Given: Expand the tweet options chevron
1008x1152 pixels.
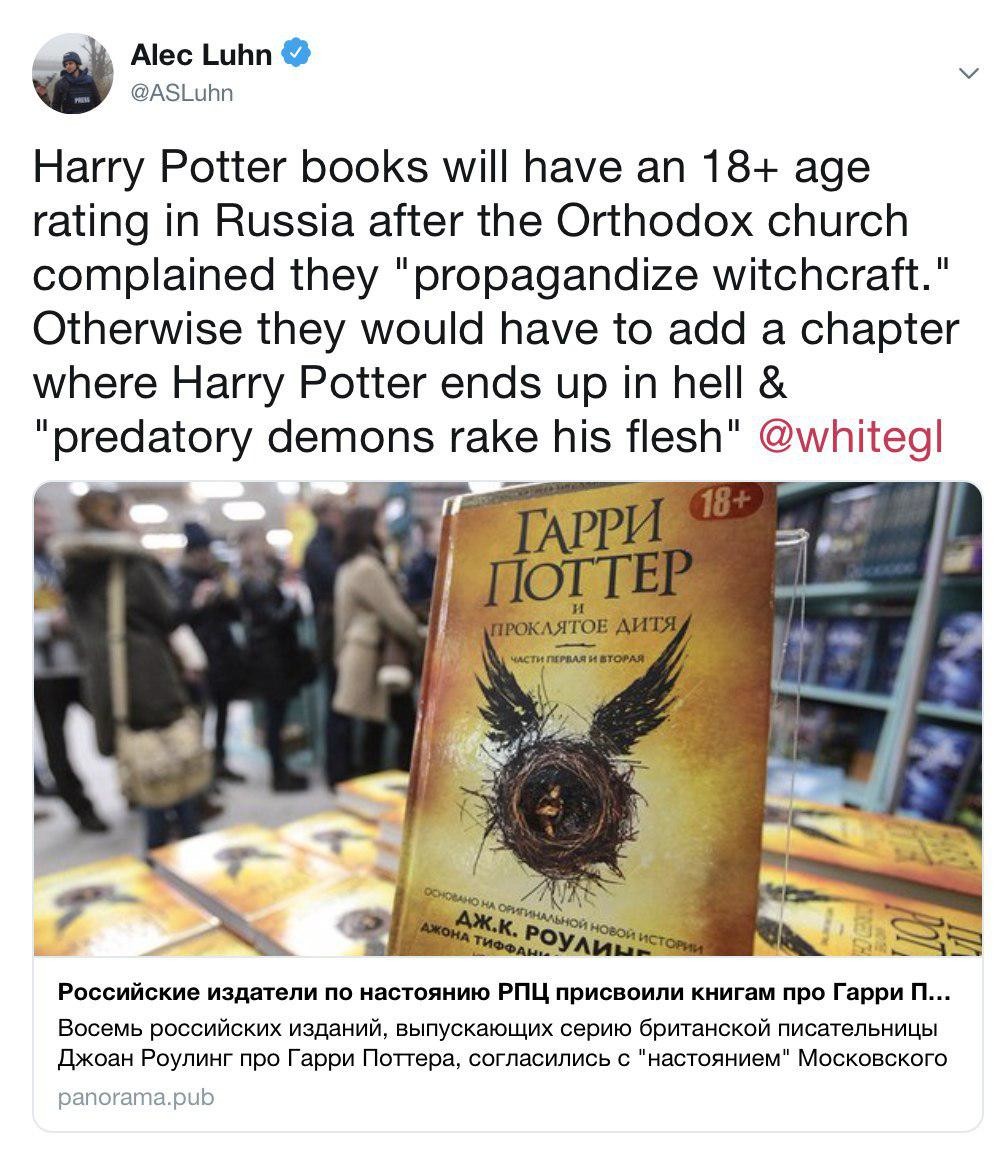Looking at the screenshot, I should (969, 73).
